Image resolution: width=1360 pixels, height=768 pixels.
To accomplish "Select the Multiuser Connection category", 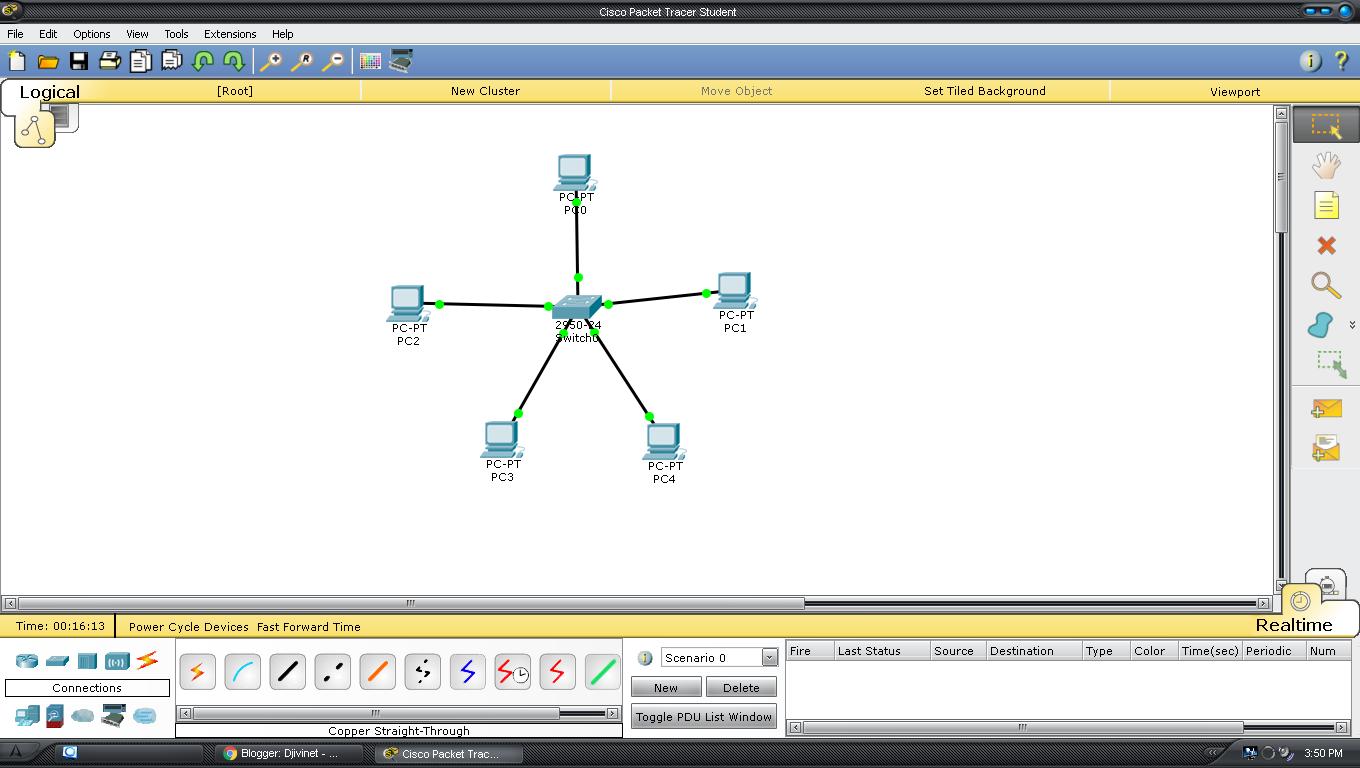I will [144, 716].
